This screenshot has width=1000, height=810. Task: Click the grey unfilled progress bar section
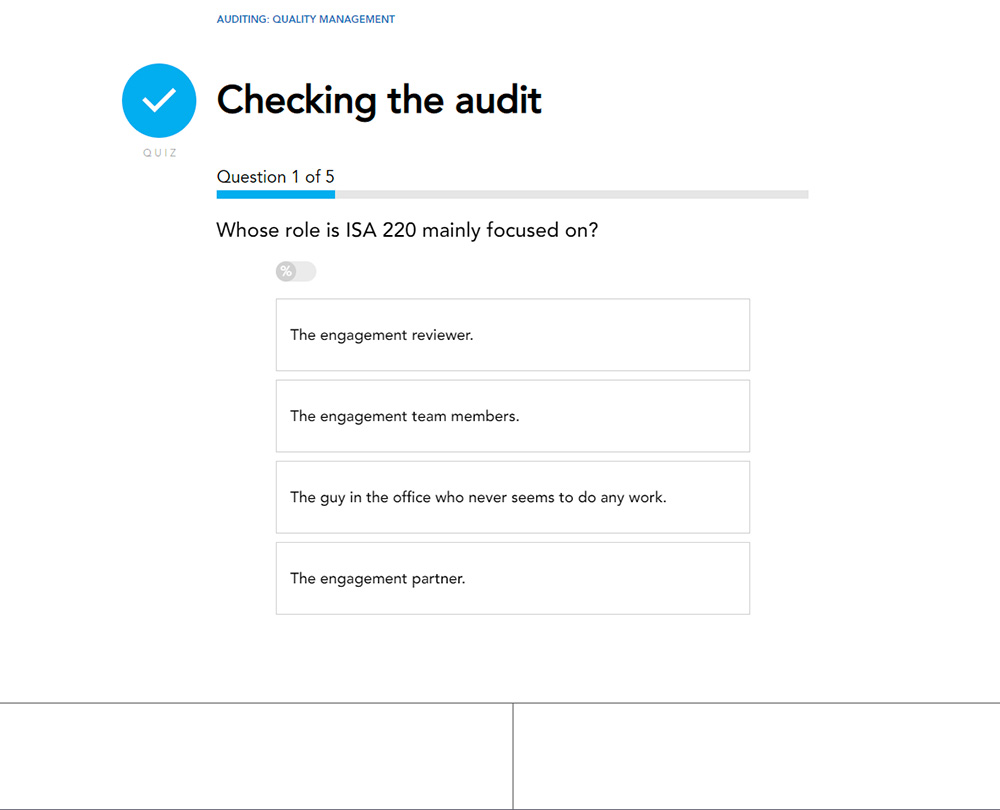[570, 194]
